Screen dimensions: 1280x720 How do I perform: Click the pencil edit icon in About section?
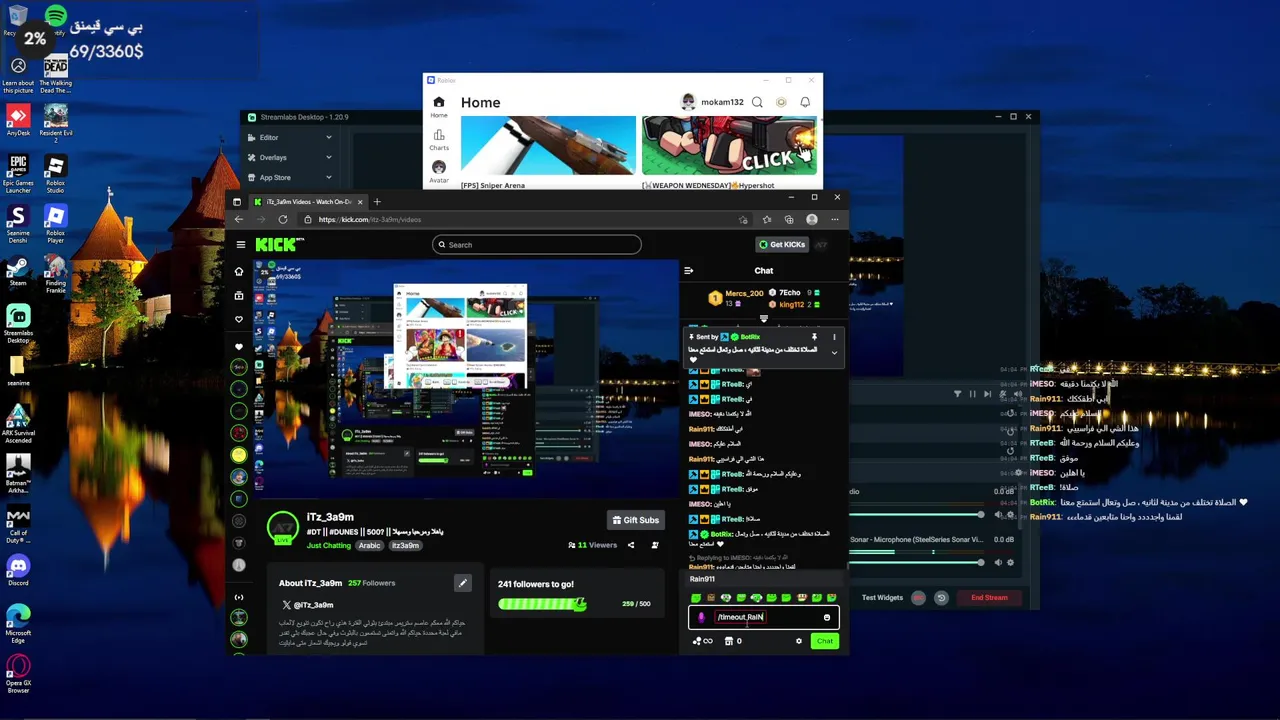pos(462,583)
